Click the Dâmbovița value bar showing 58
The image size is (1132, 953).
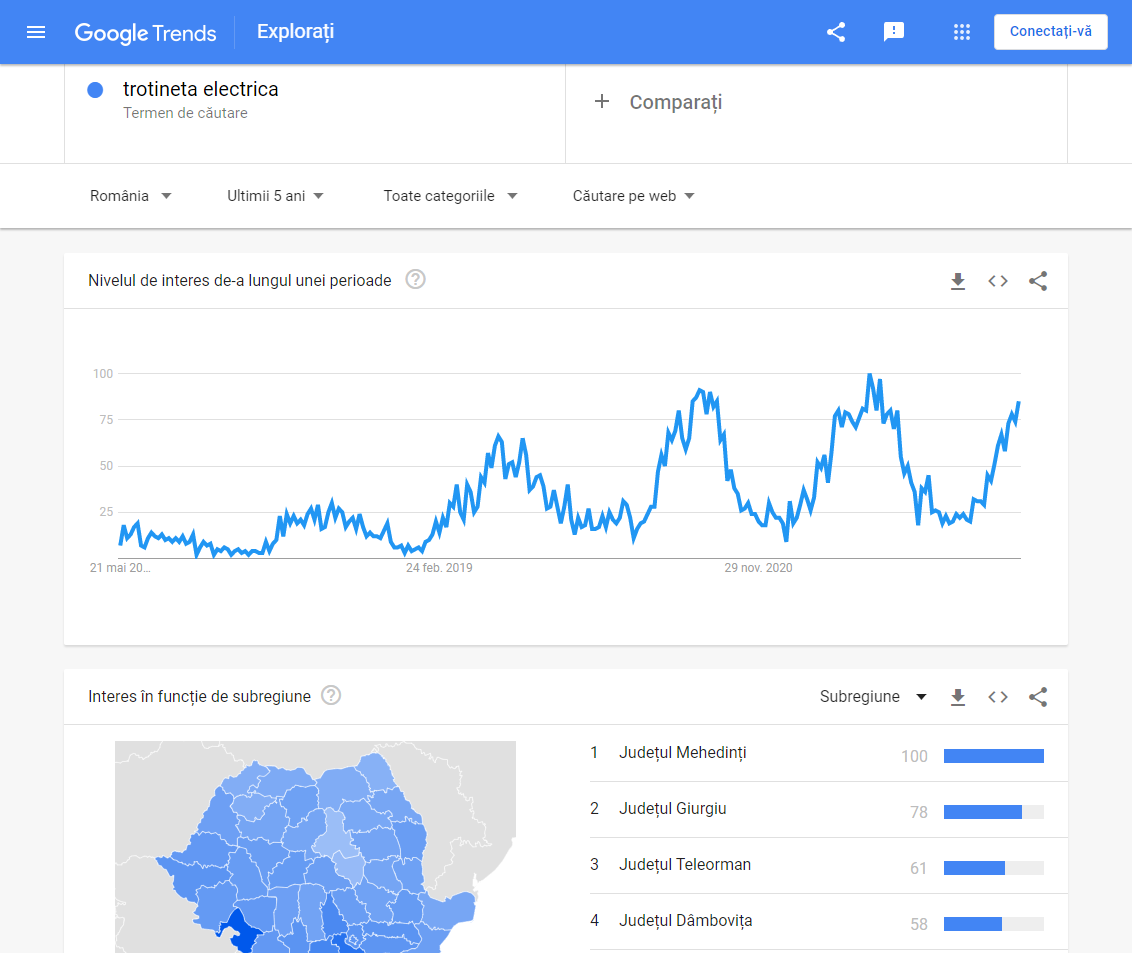tap(993, 924)
